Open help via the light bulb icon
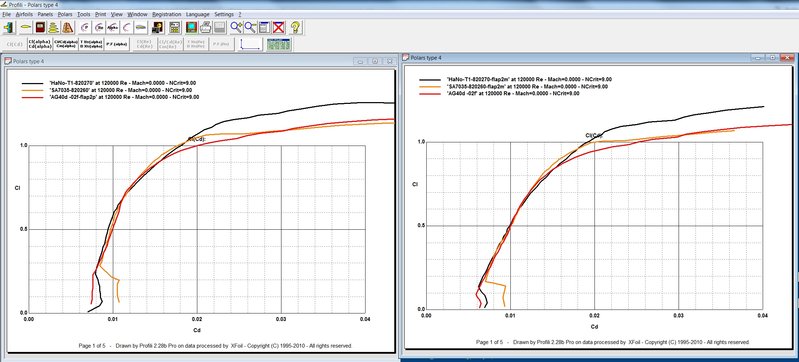This screenshot has height=362, width=799. coord(296,27)
